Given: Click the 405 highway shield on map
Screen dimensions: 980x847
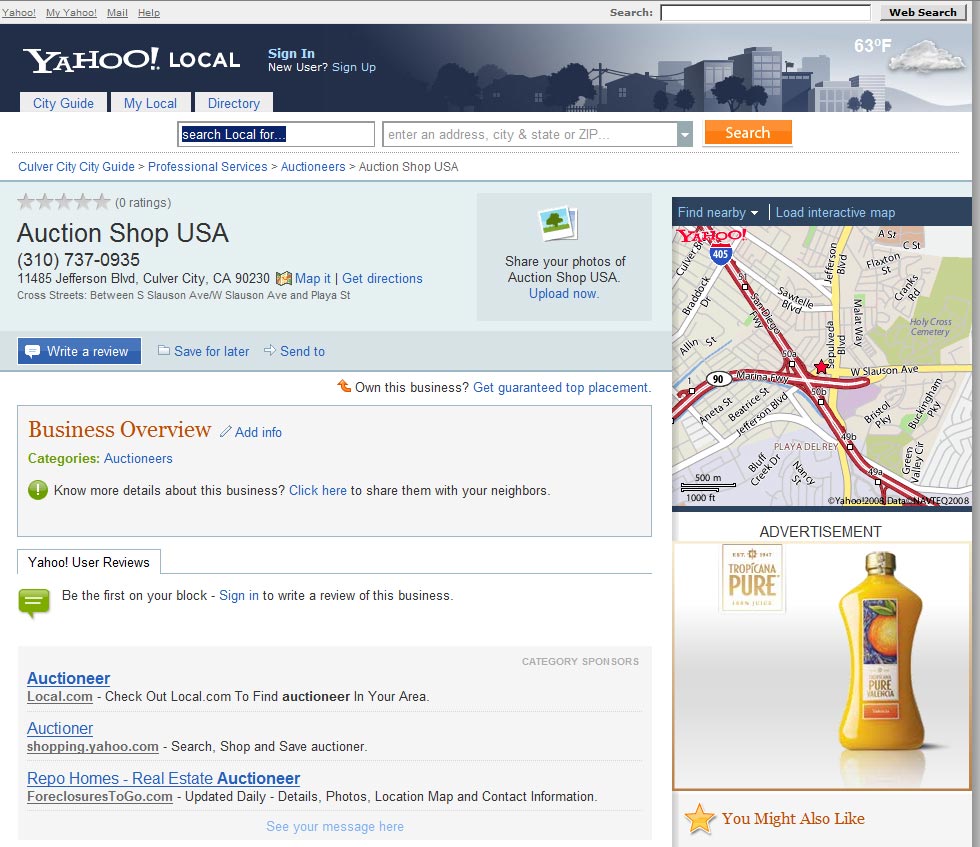Looking at the screenshot, I should 720,254.
